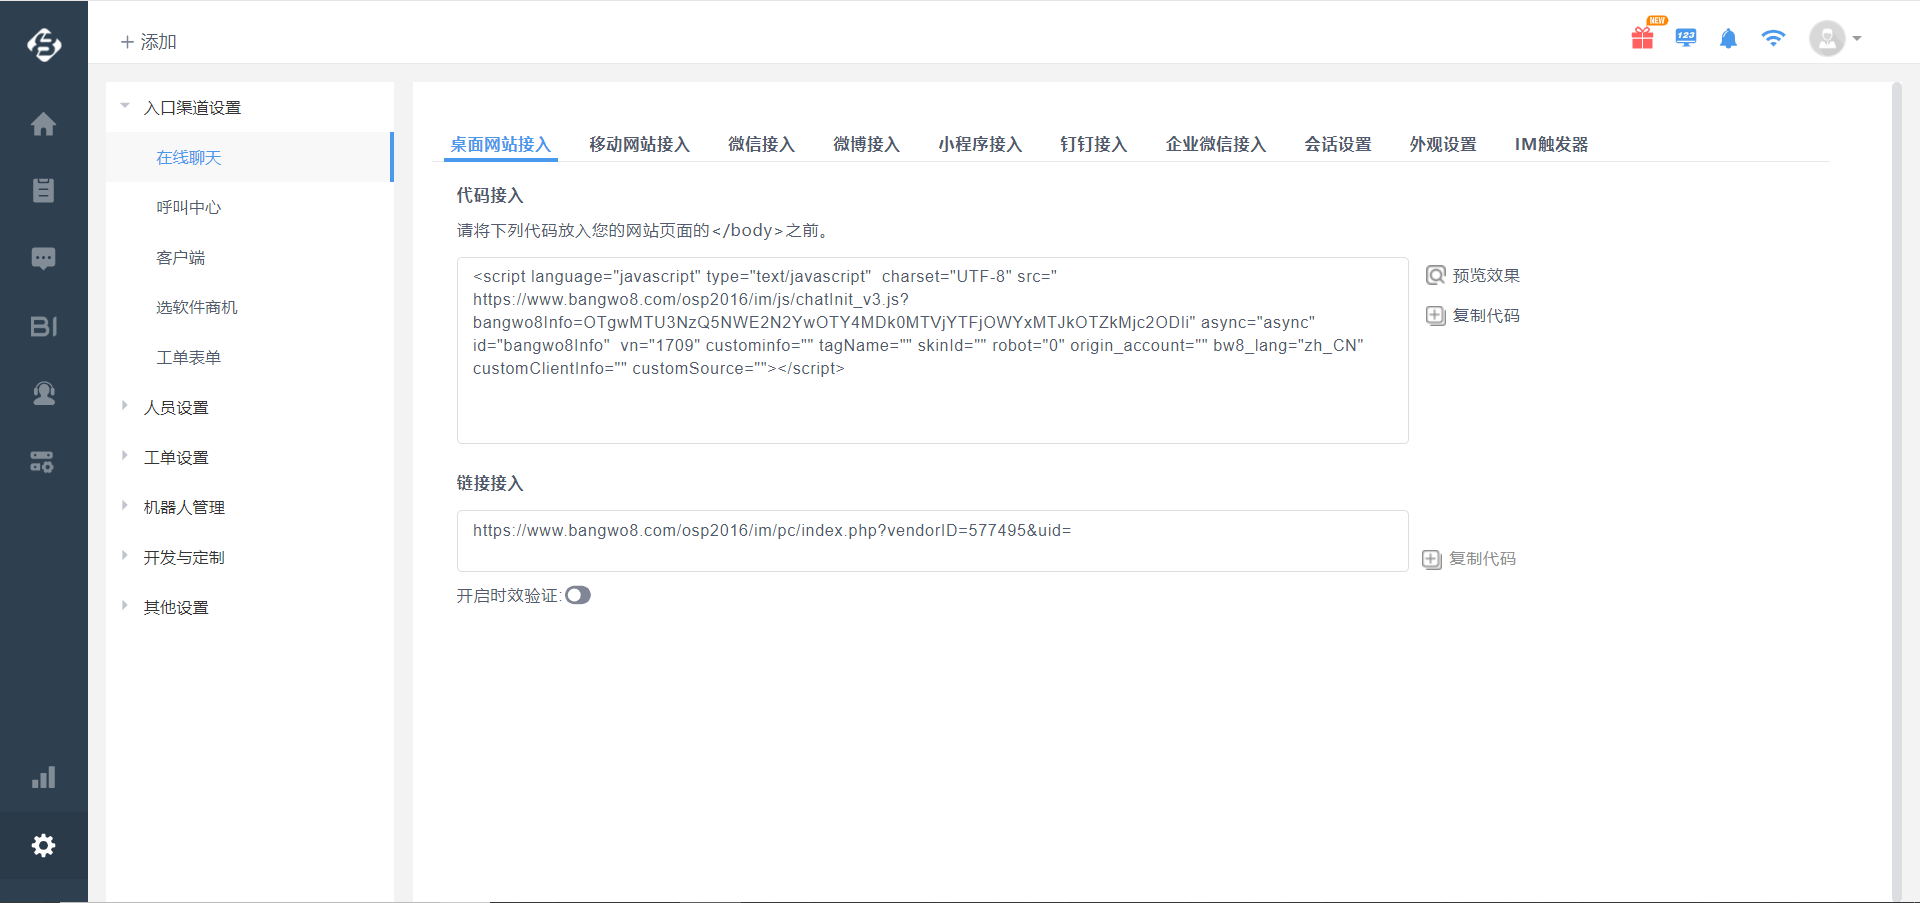1920x903 pixels.
Task: Expand the 人员设置 section
Action: 176,407
